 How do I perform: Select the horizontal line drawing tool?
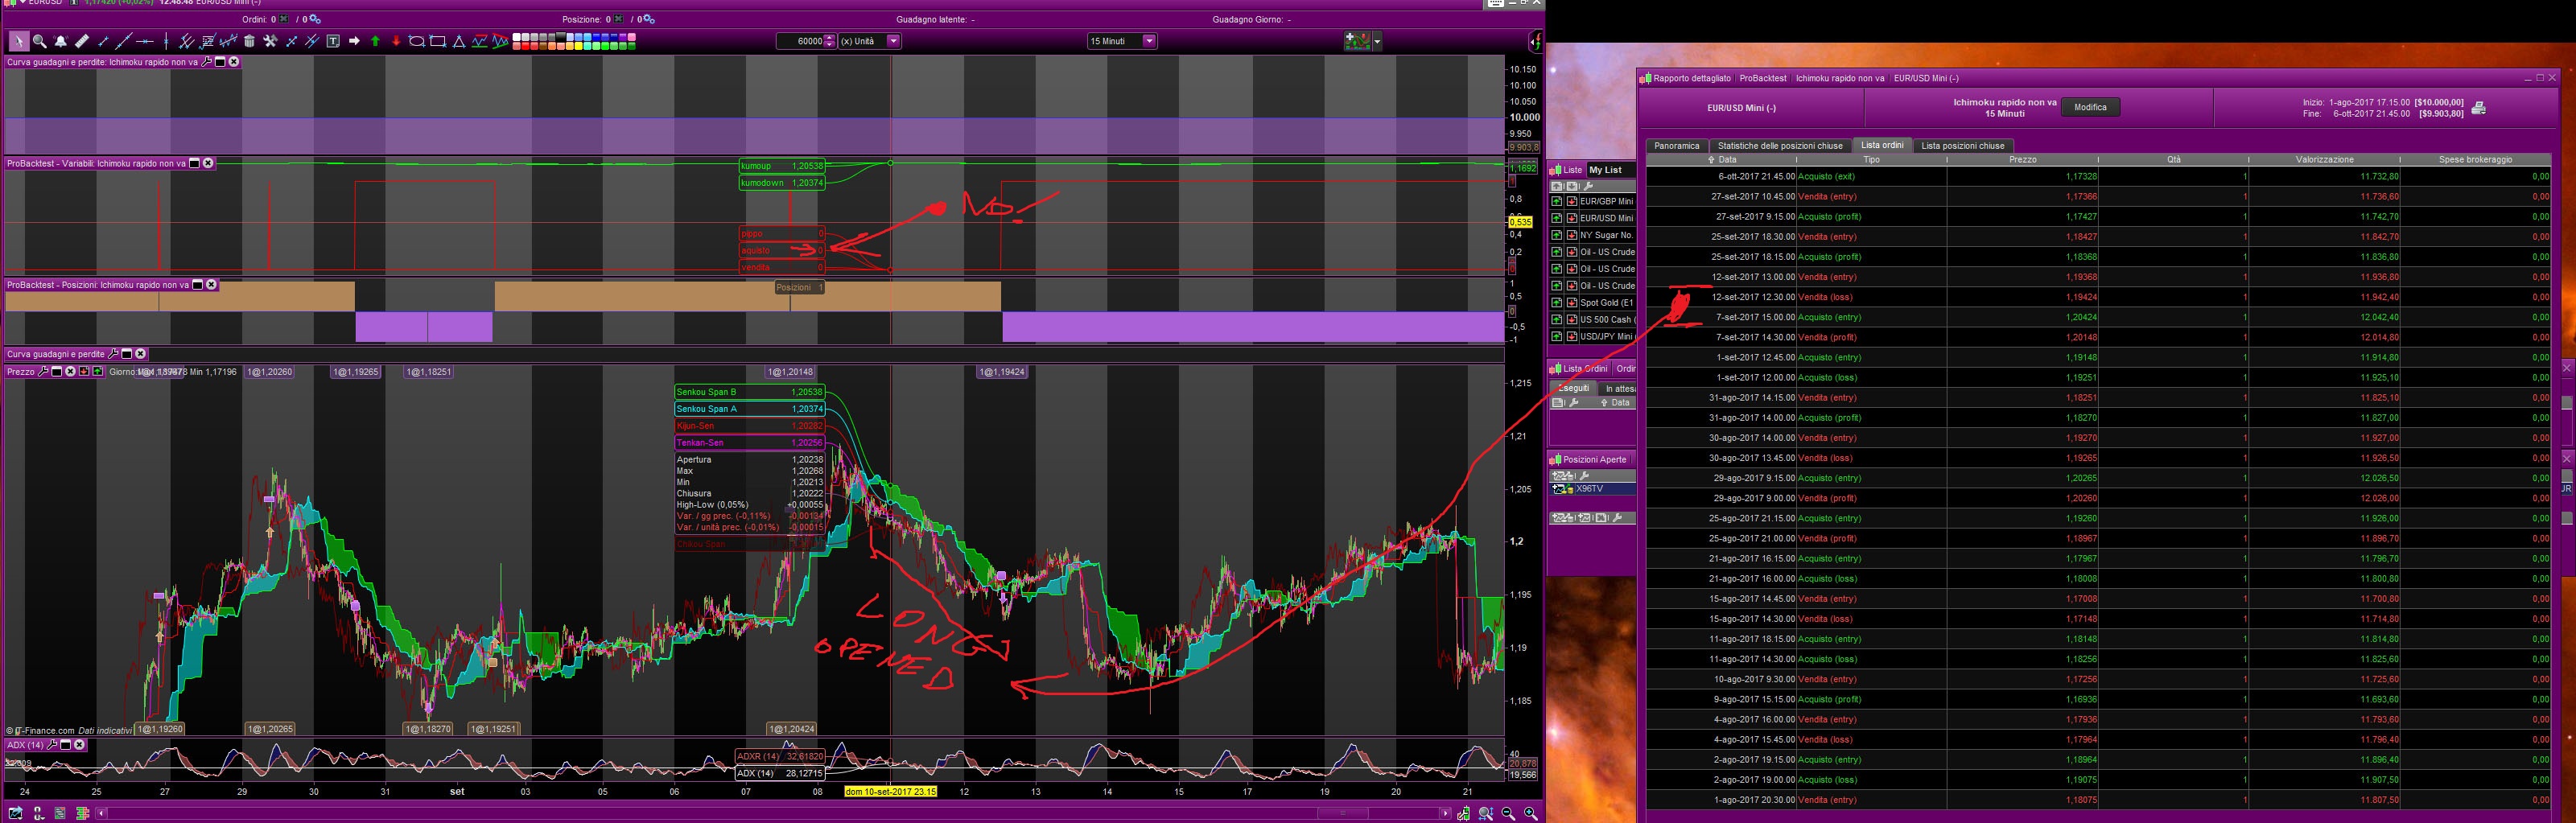pos(145,41)
